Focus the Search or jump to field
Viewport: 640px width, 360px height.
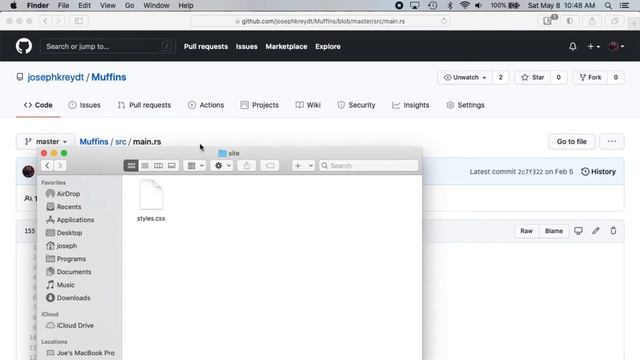108,47
